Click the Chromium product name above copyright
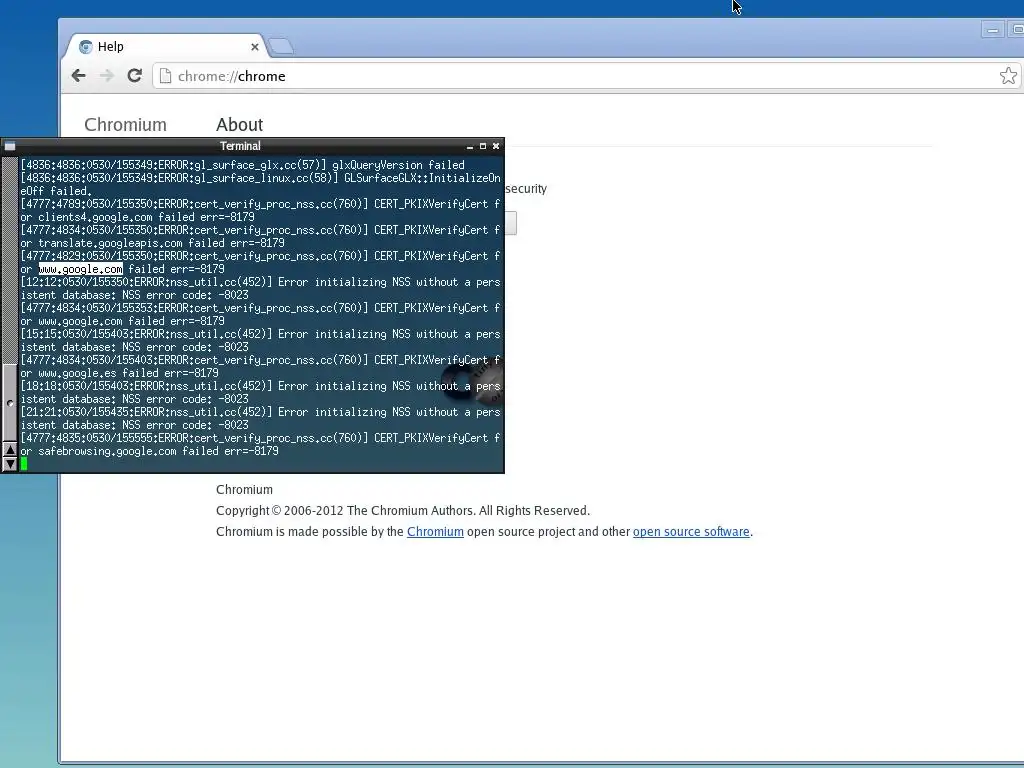This screenshot has height=768, width=1024. [x=244, y=490]
